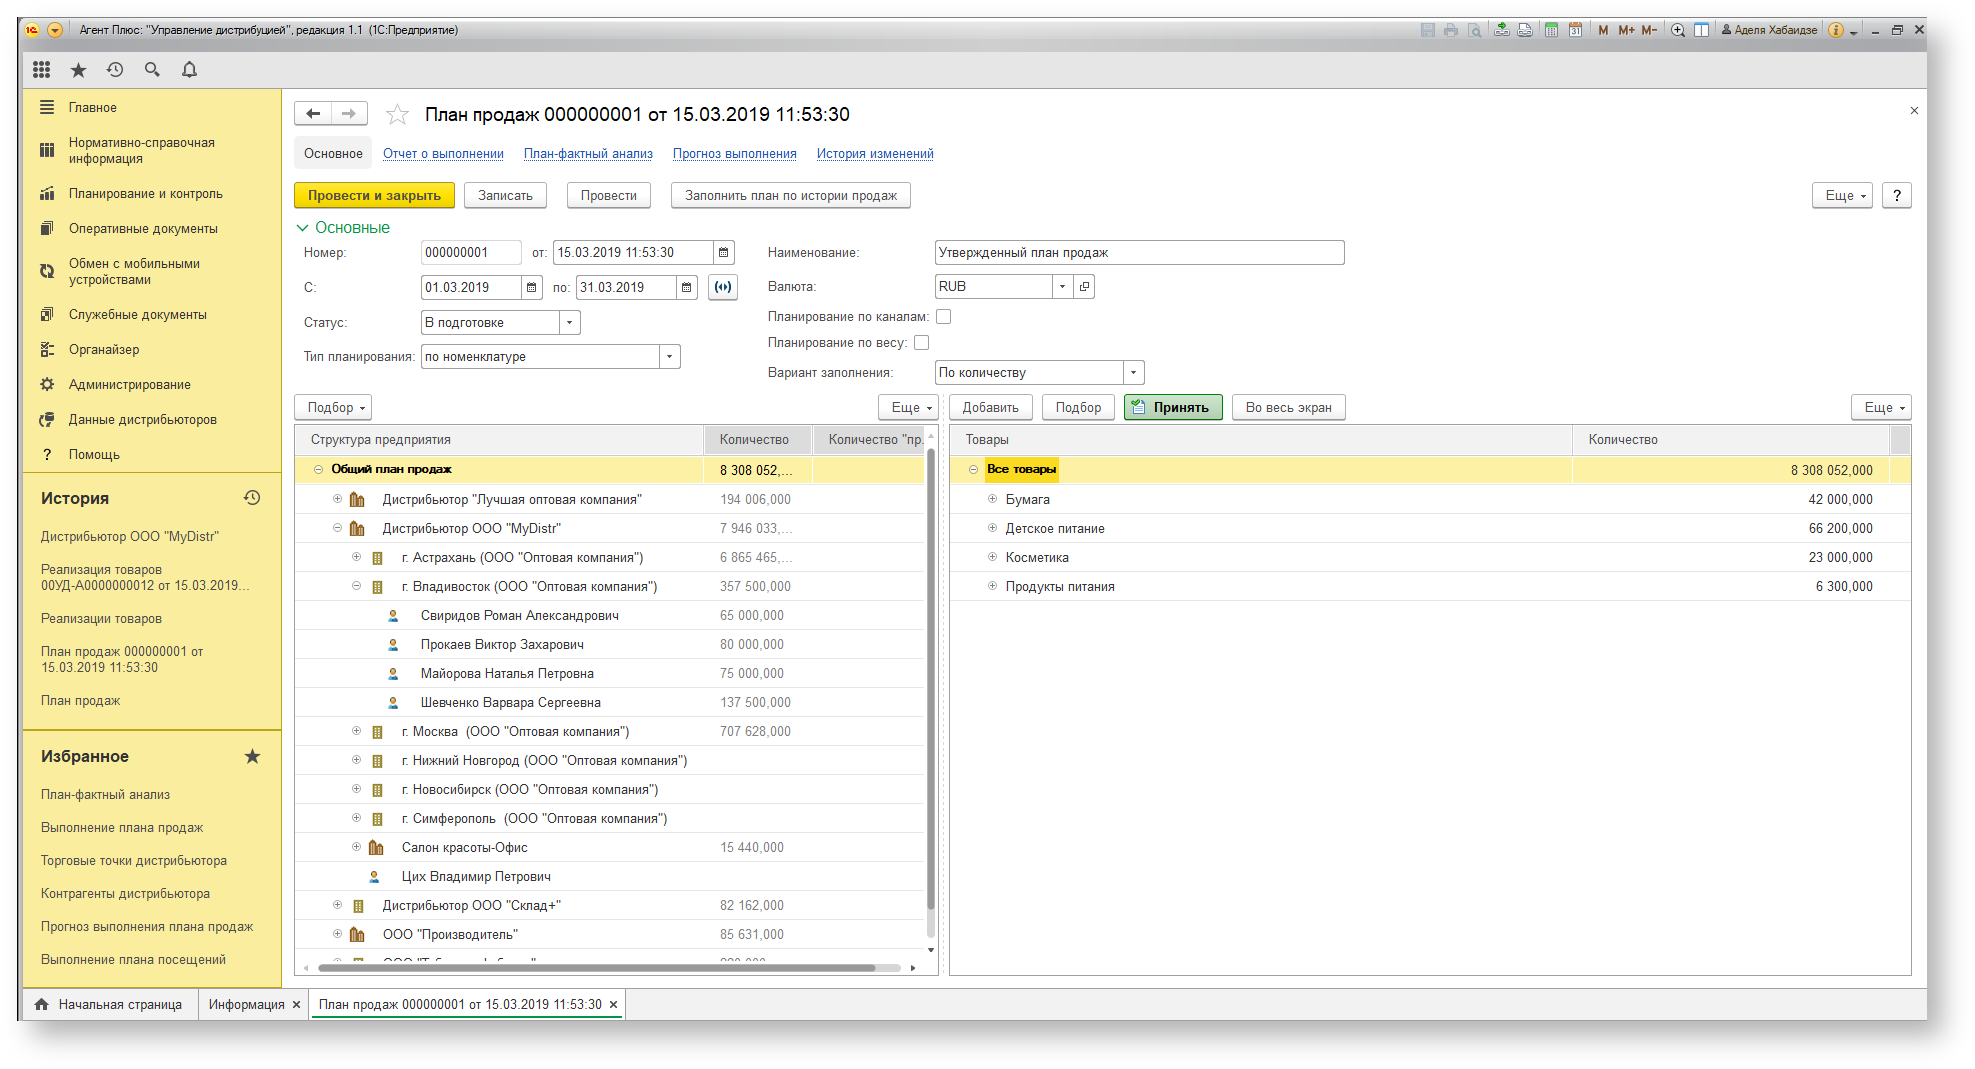Switch to Прогноз выполнения tab
The width and height of the screenshot is (1975, 1069).
tap(734, 153)
